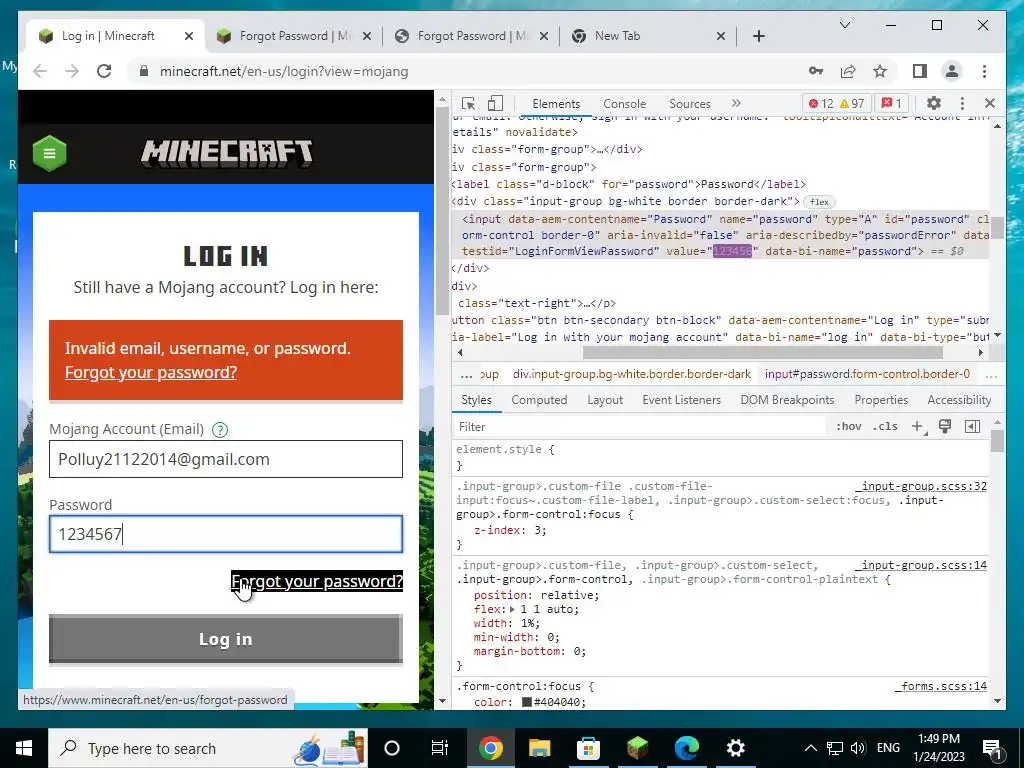Toggle device toolbar in DevTools

pos(496,103)
